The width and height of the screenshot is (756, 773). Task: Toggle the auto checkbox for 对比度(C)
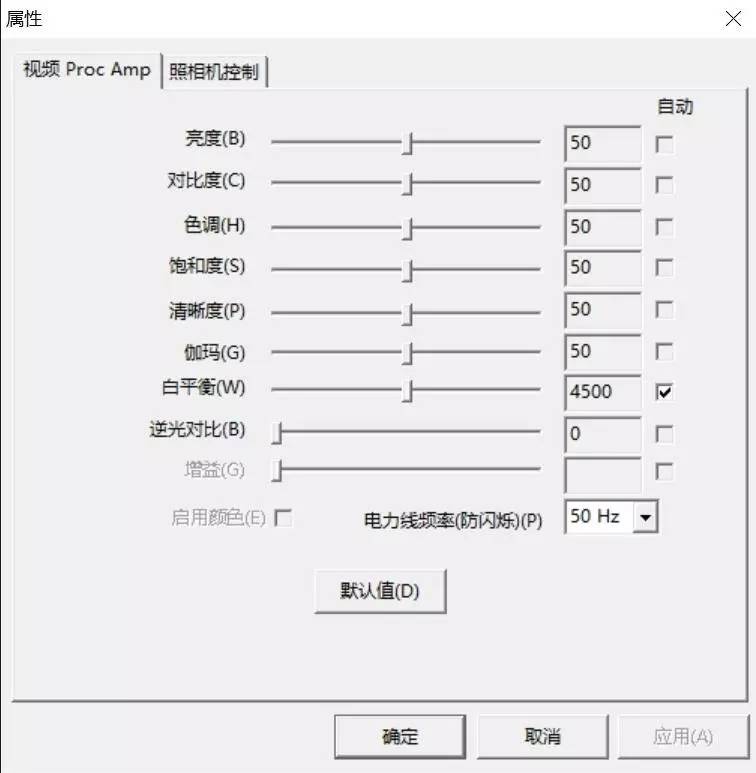pos(664,185)
